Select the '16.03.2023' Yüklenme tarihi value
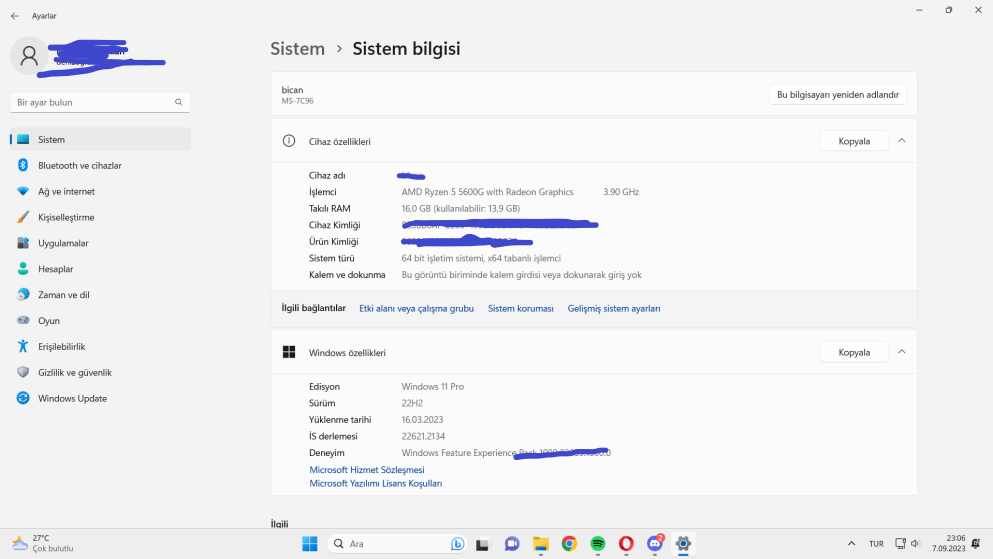993x559 pixels. tap(422, 420)
